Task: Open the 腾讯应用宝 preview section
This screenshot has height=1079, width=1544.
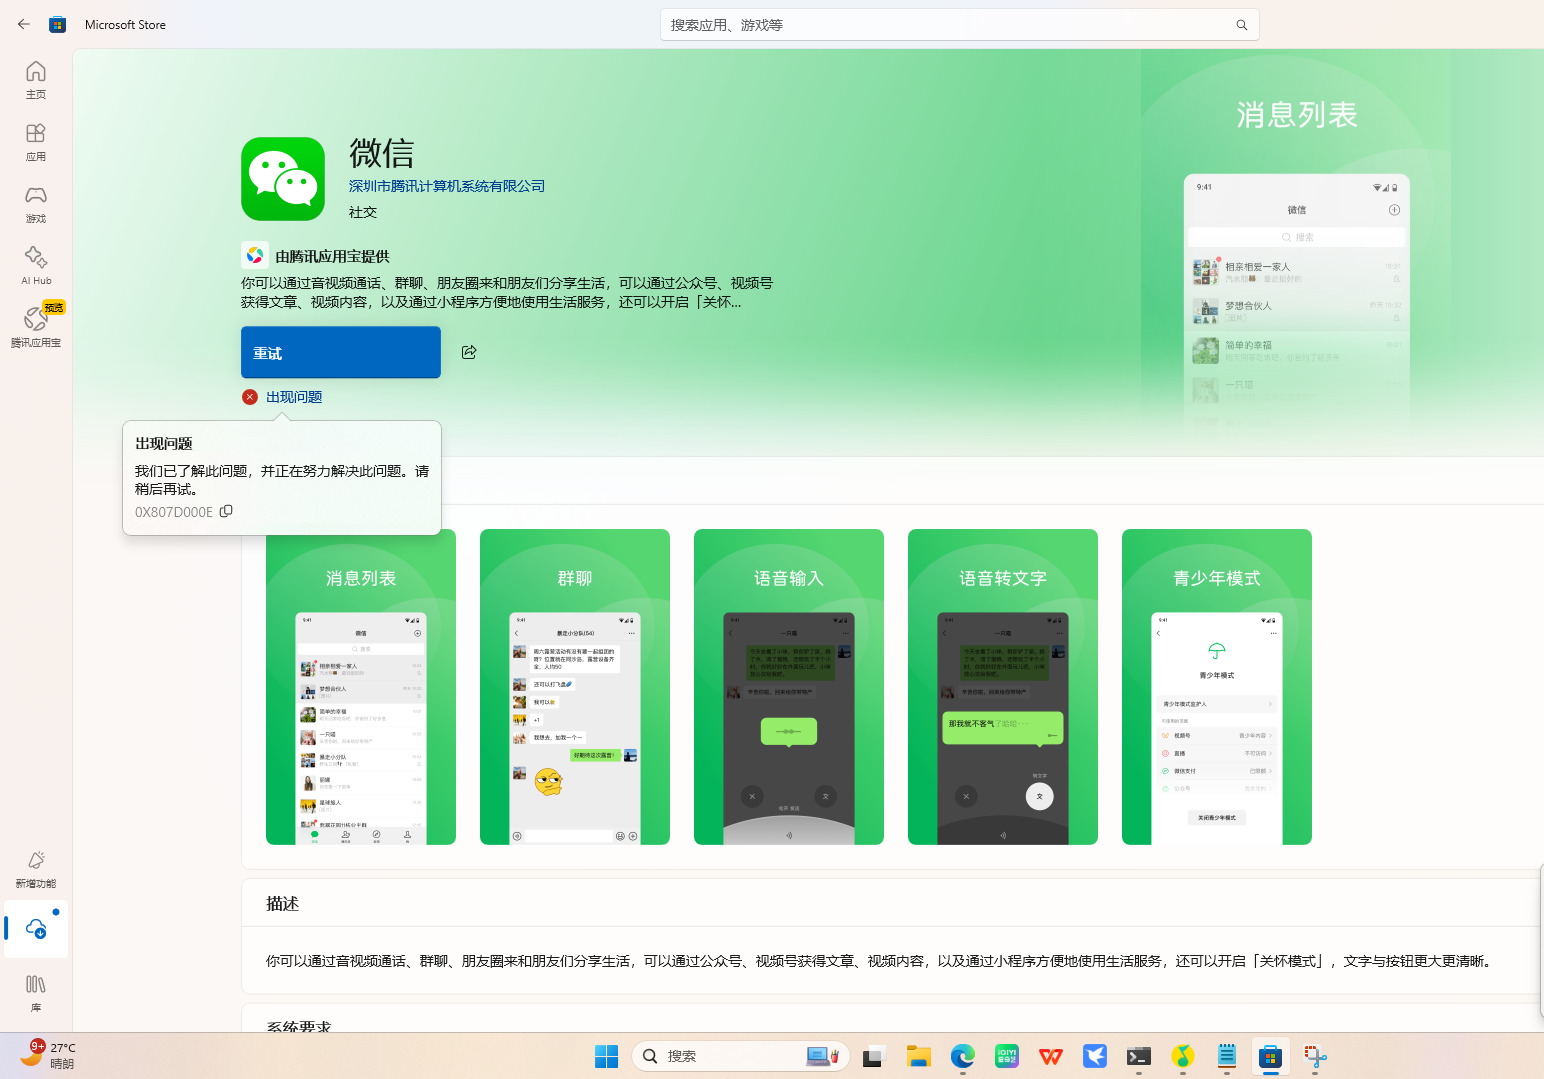Action: point(36,327)
